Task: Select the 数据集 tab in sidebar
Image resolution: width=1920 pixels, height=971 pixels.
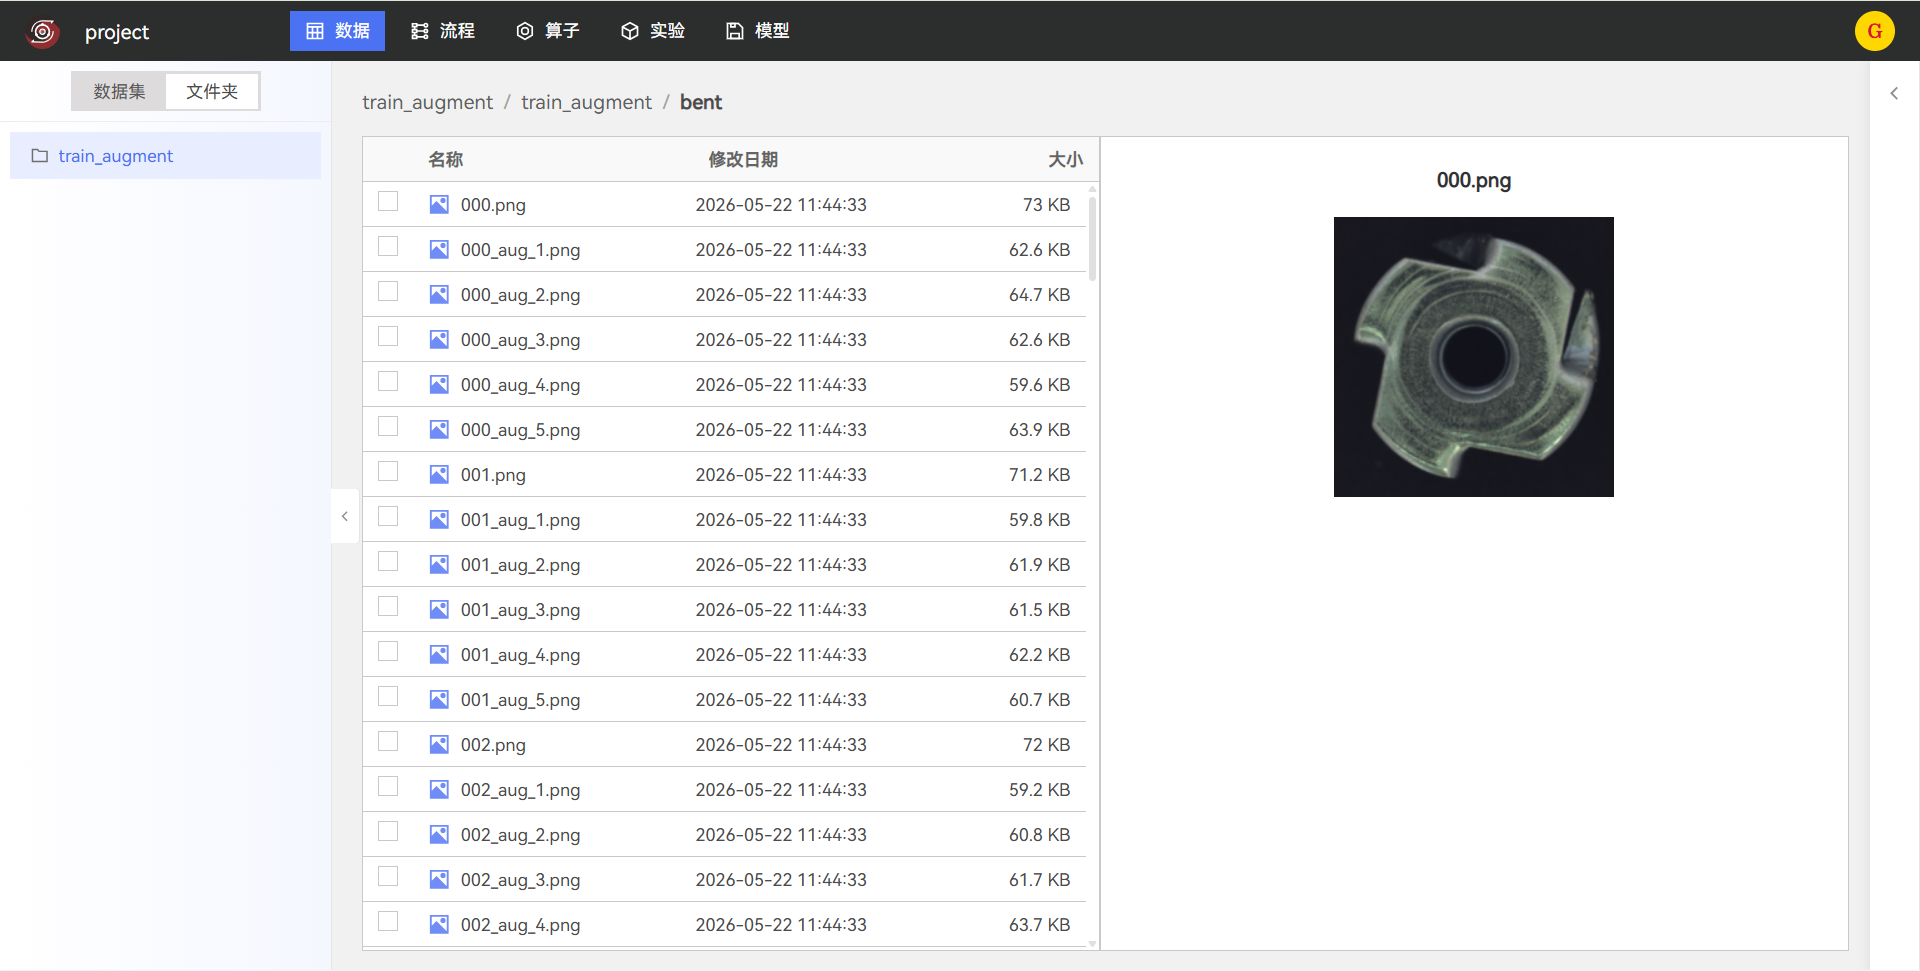Action: coord(119,91)
